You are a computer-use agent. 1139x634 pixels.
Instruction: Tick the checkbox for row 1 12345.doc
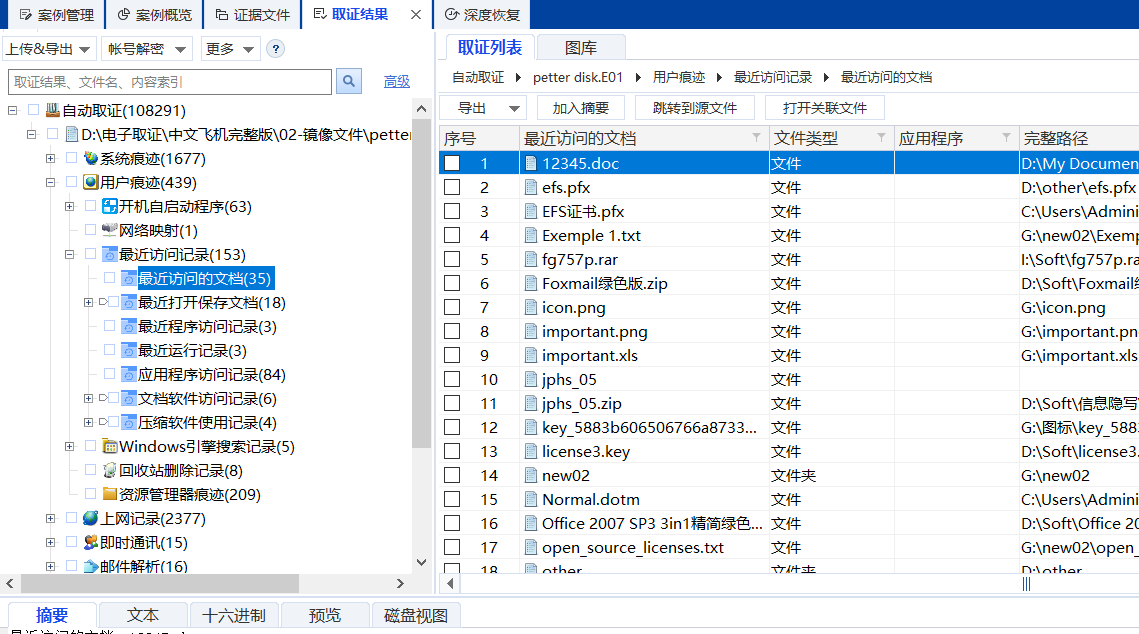(x=452, y=163)
